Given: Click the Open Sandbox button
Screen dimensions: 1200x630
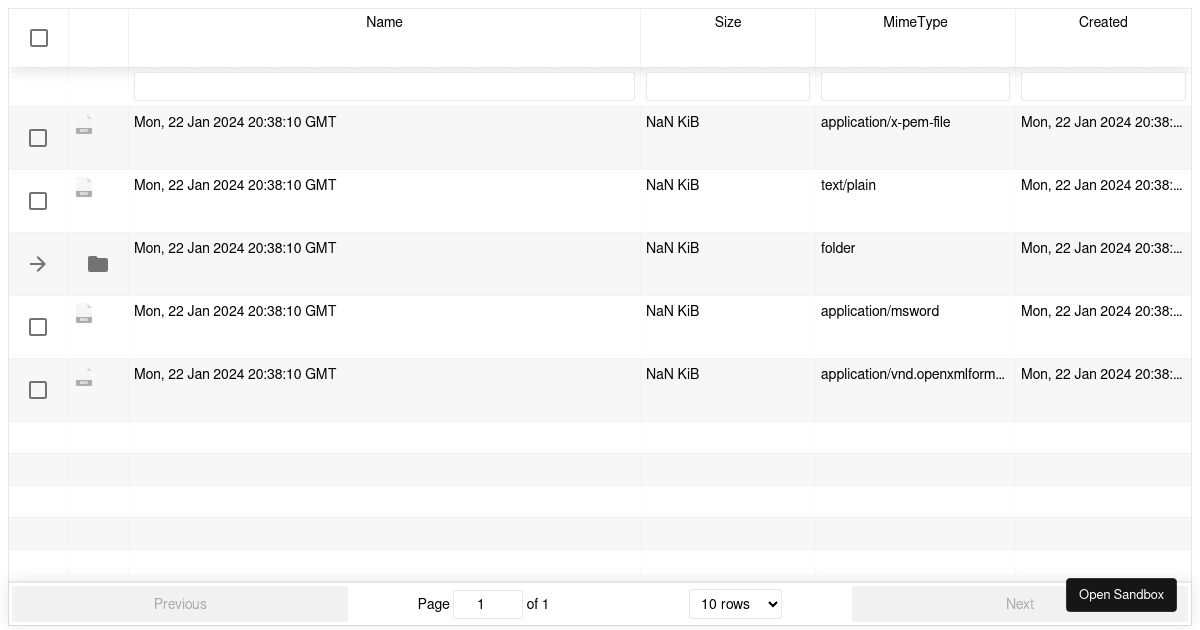Looking at the screenshot, I should click(1121, 595).
